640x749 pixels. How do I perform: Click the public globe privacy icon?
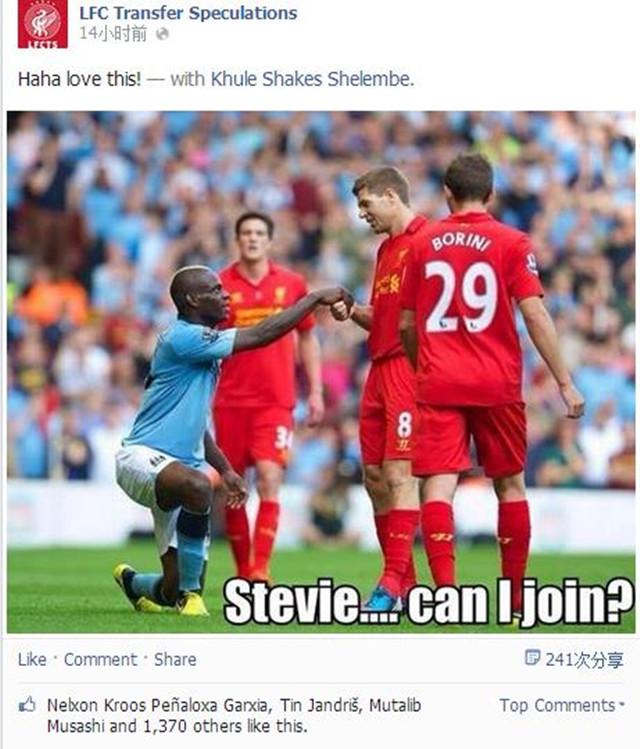click(x=162, y=34)
